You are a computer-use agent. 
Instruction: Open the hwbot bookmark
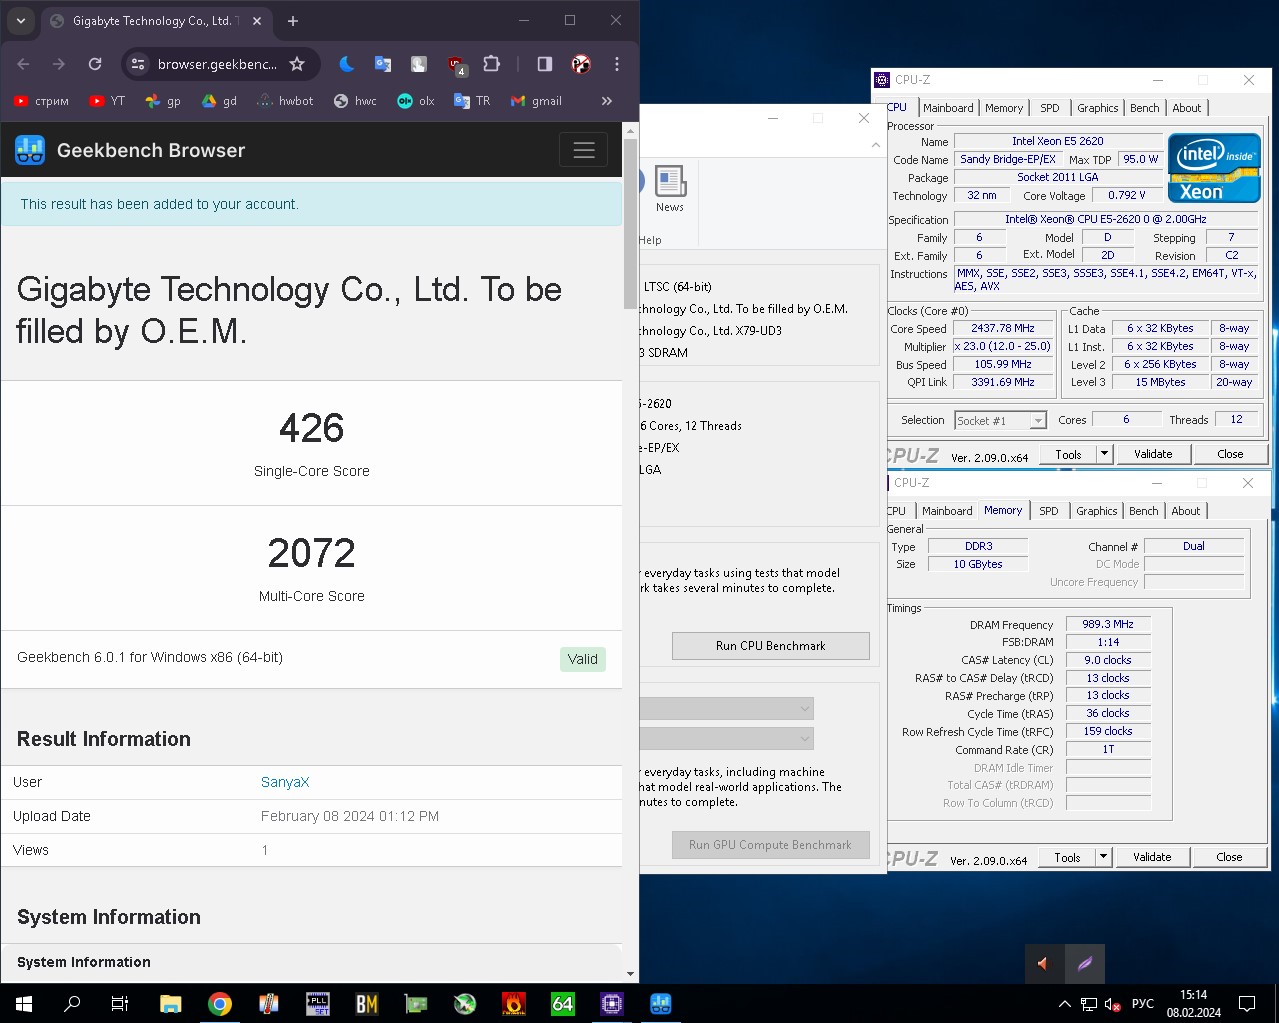[285, 101]
